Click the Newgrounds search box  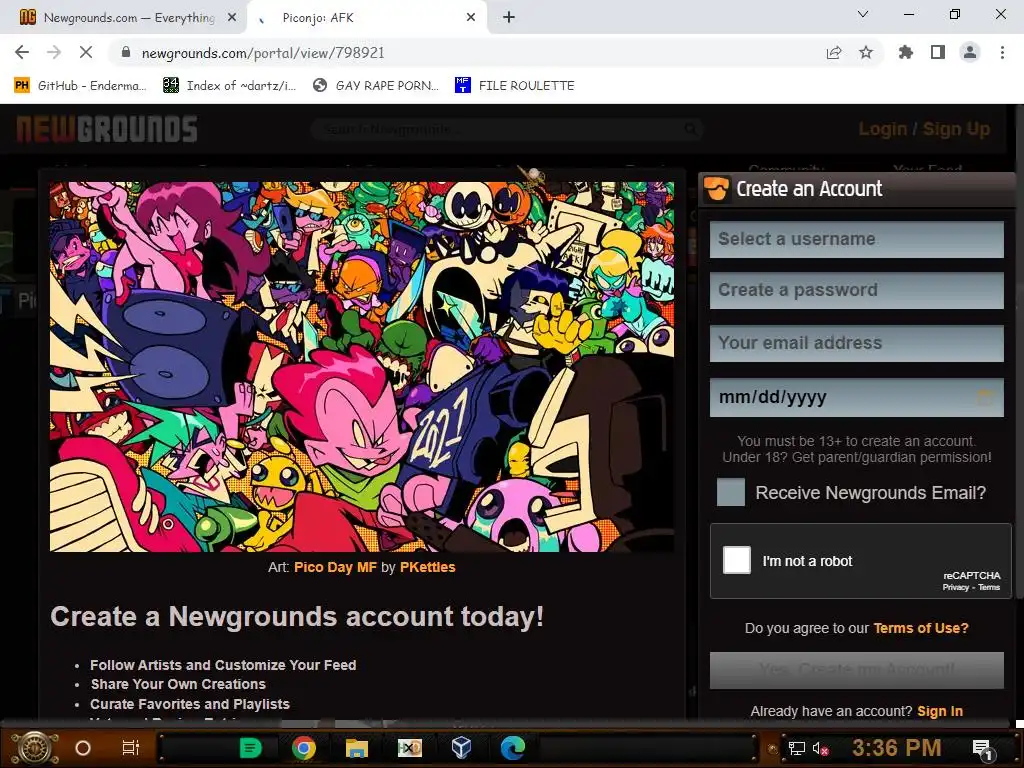click(x=506, y=129)
